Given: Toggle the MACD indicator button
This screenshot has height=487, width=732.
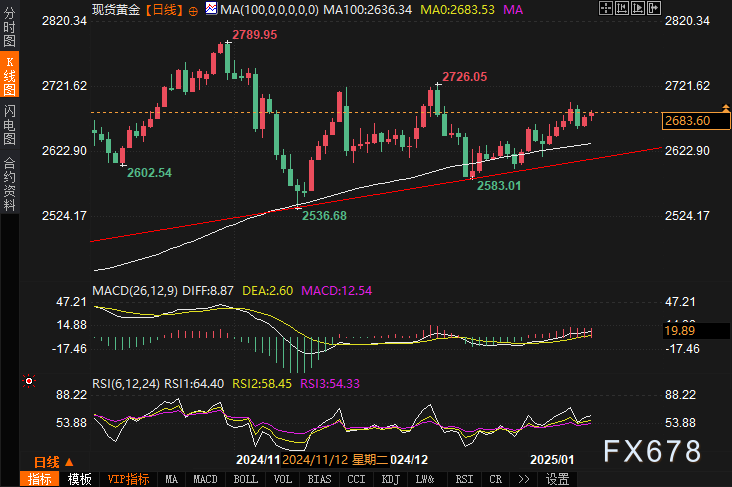Looking at the screenshot, I should pyautogui.click(x=205, y=479).
